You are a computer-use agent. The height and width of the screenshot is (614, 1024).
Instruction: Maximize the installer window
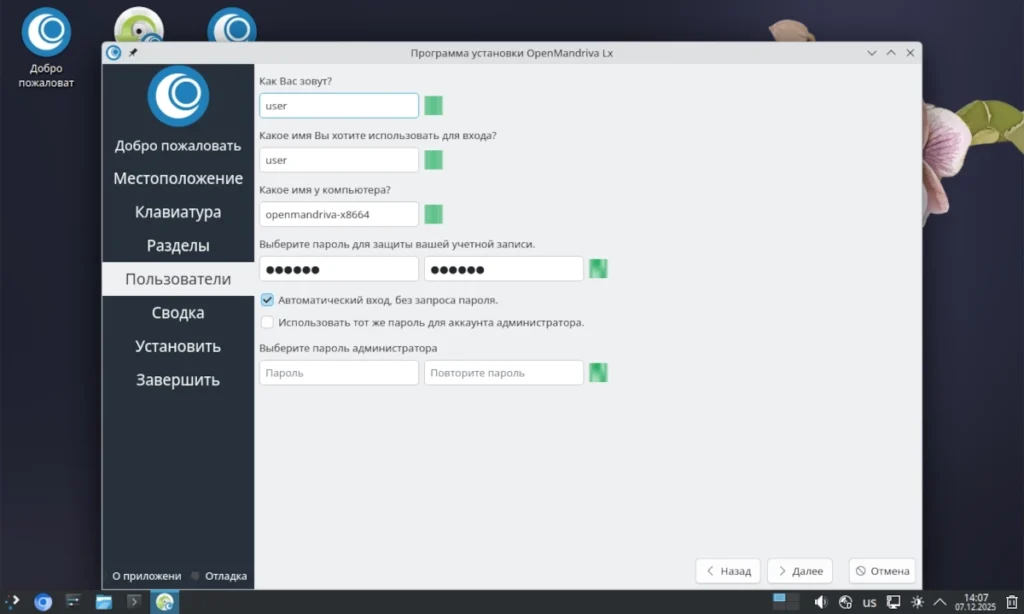click(891, 53)
